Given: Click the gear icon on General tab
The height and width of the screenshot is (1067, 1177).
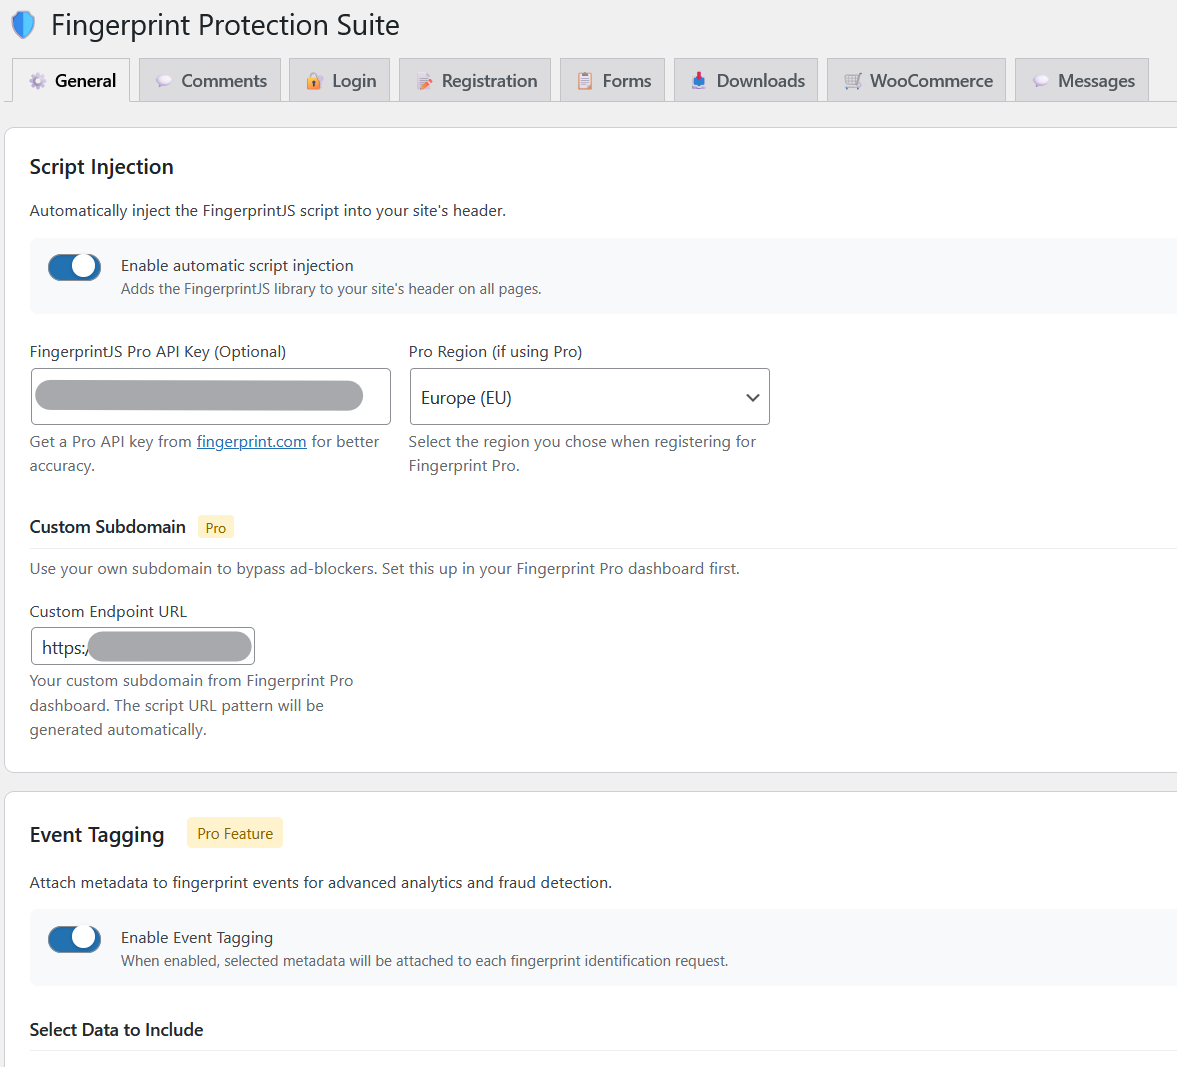Looking at the screenshot, I should [38, 81].
